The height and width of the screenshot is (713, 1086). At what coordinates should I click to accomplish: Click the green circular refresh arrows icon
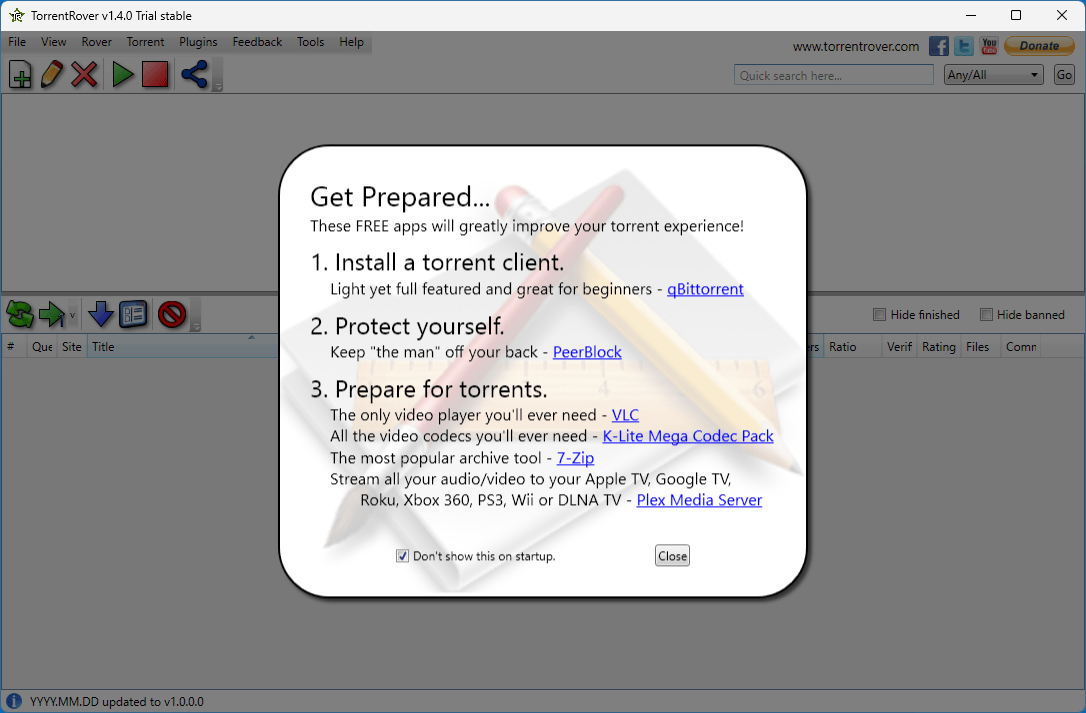[x=19, y=314]
